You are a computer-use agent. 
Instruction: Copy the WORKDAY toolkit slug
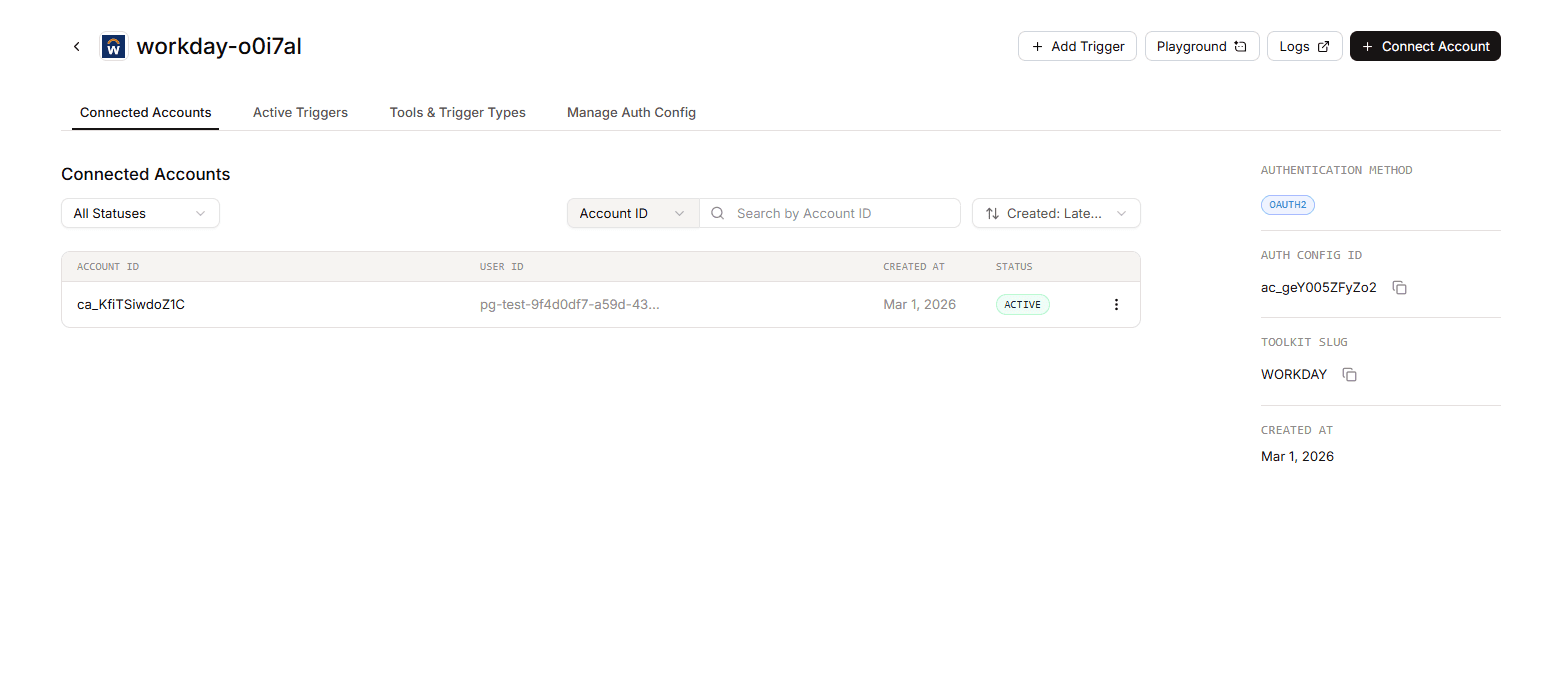click(x=1350, y=375)
